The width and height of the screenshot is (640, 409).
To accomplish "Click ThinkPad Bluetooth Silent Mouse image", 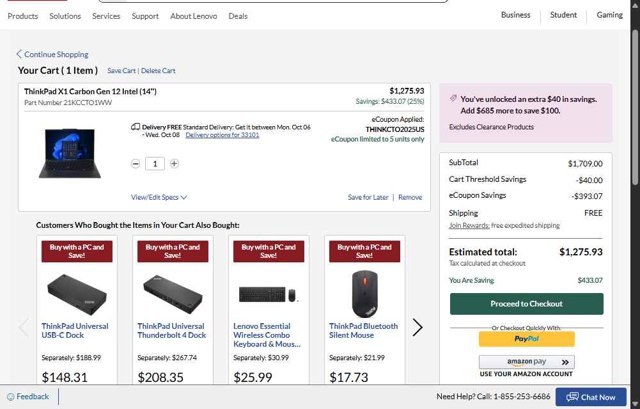I will [364, 294].
